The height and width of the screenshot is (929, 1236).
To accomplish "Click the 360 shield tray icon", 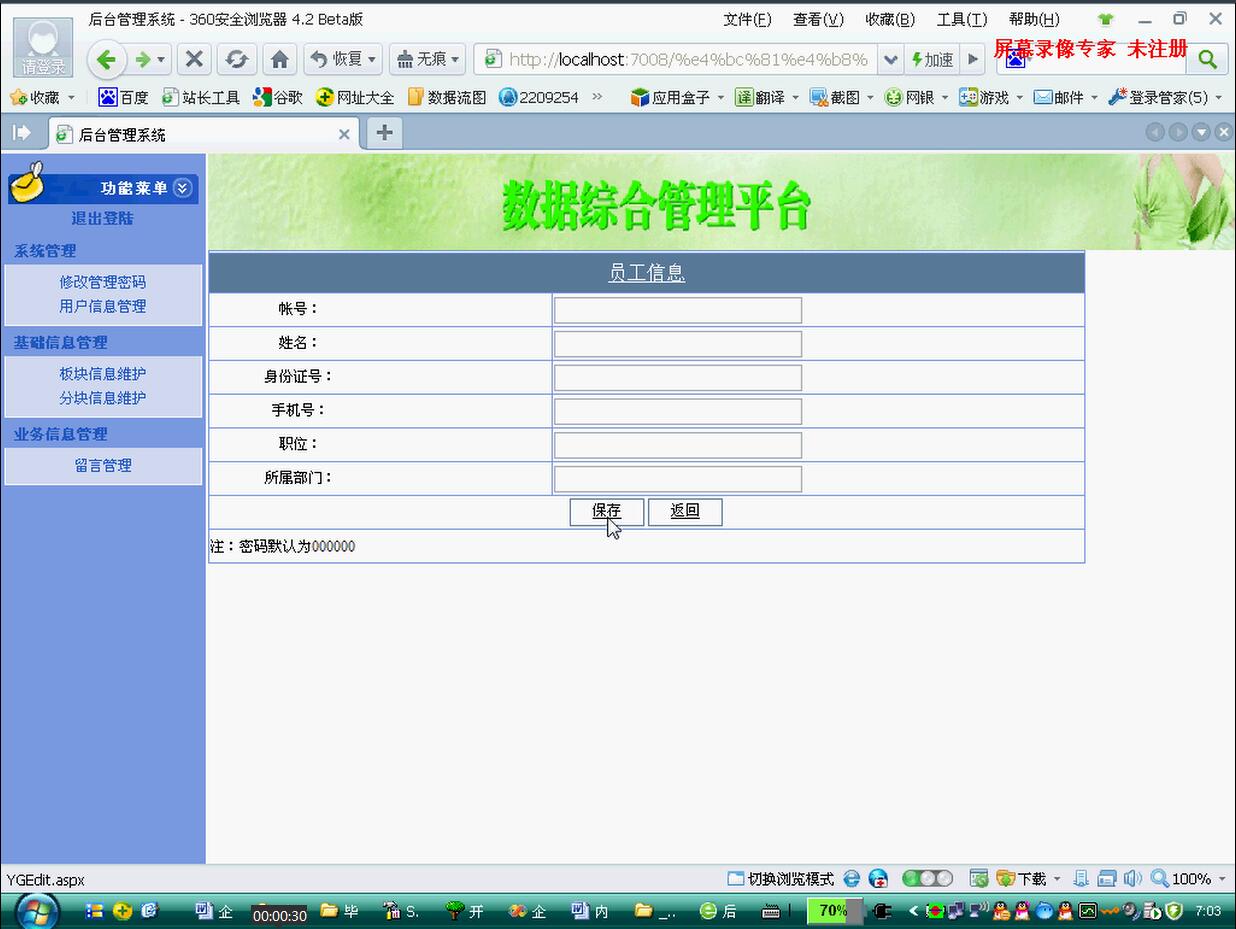I will point(1175,911).
